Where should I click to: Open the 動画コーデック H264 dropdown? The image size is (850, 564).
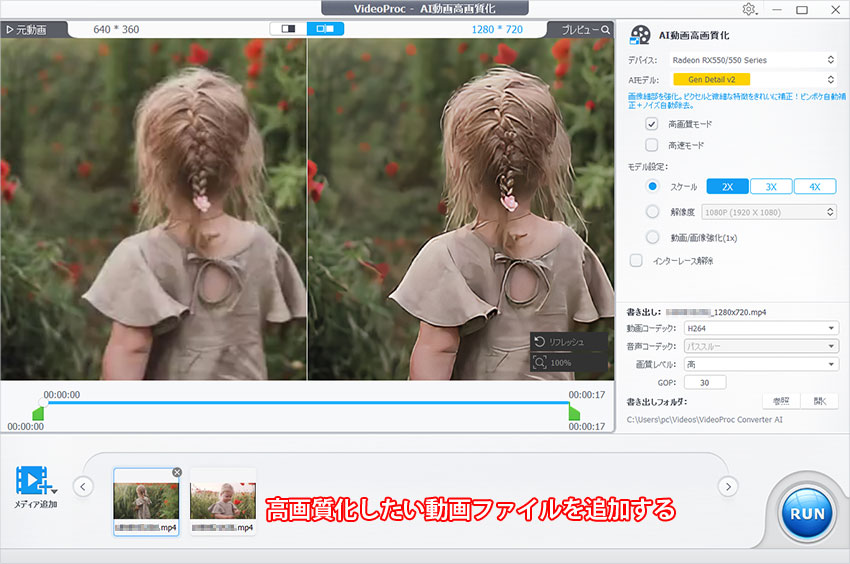pos(761,328)
